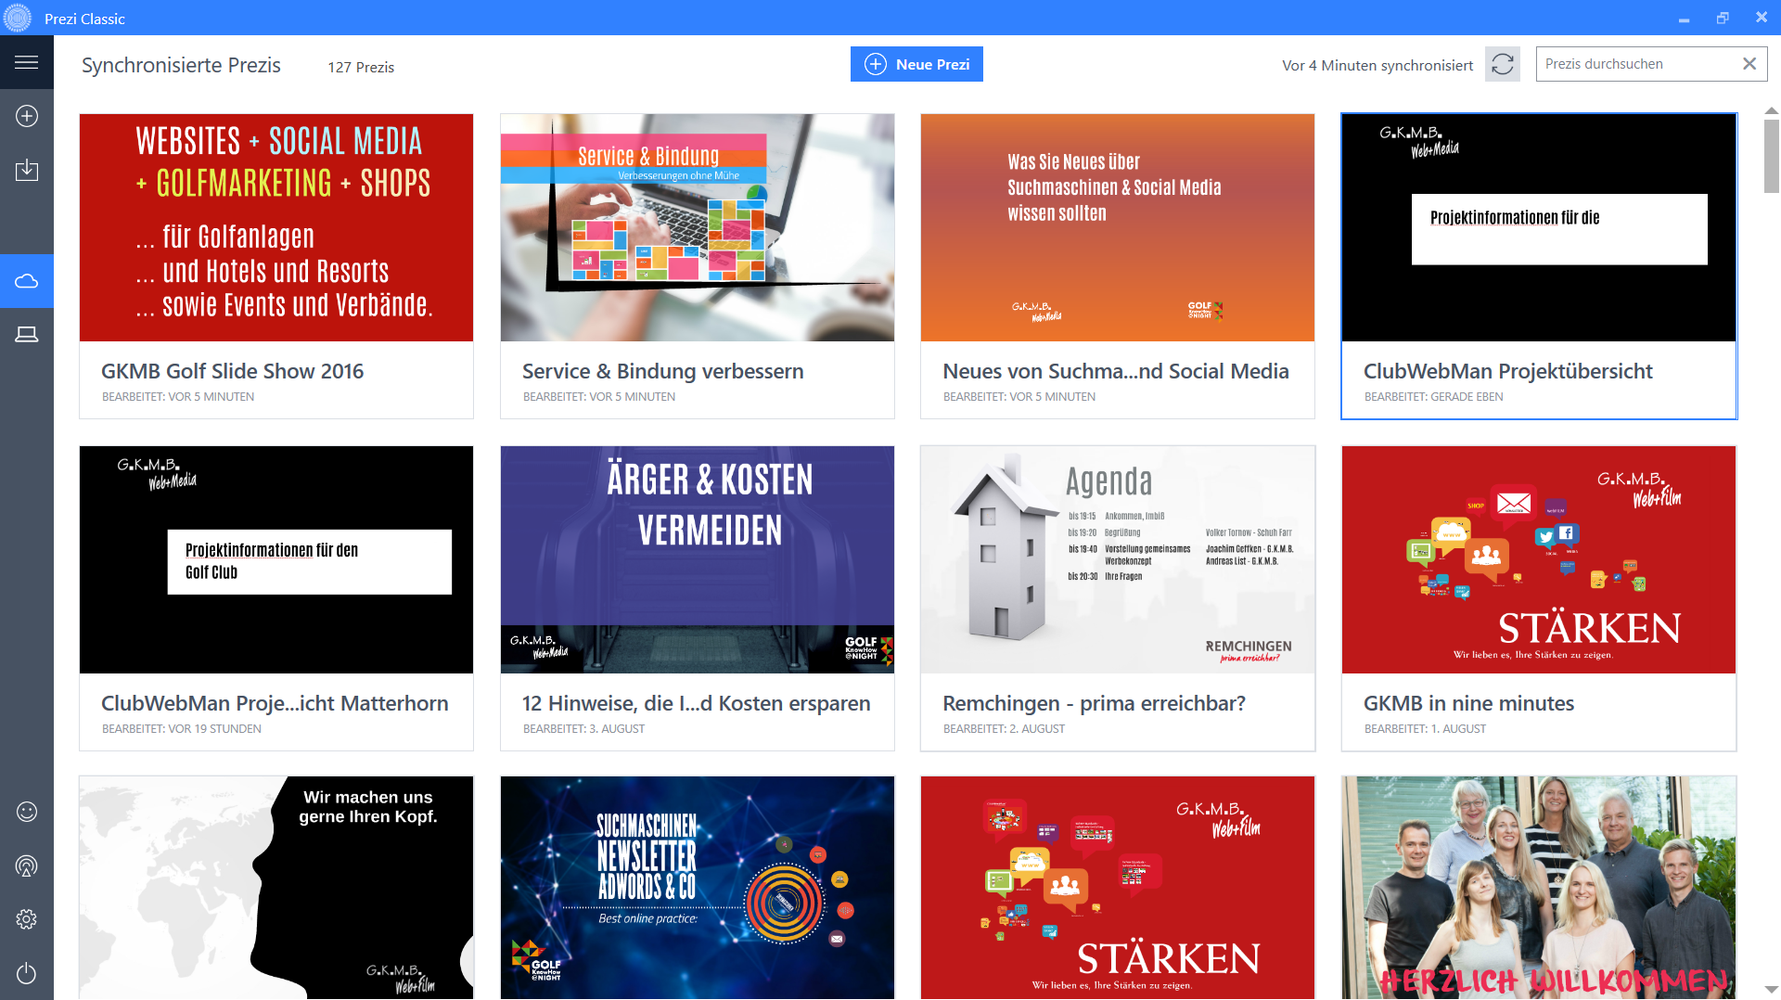1781x1000 pixels.
Task: Open Remchingen Agenda house thumbnail
Action: pyautogui.click(x=1117, y=559)
